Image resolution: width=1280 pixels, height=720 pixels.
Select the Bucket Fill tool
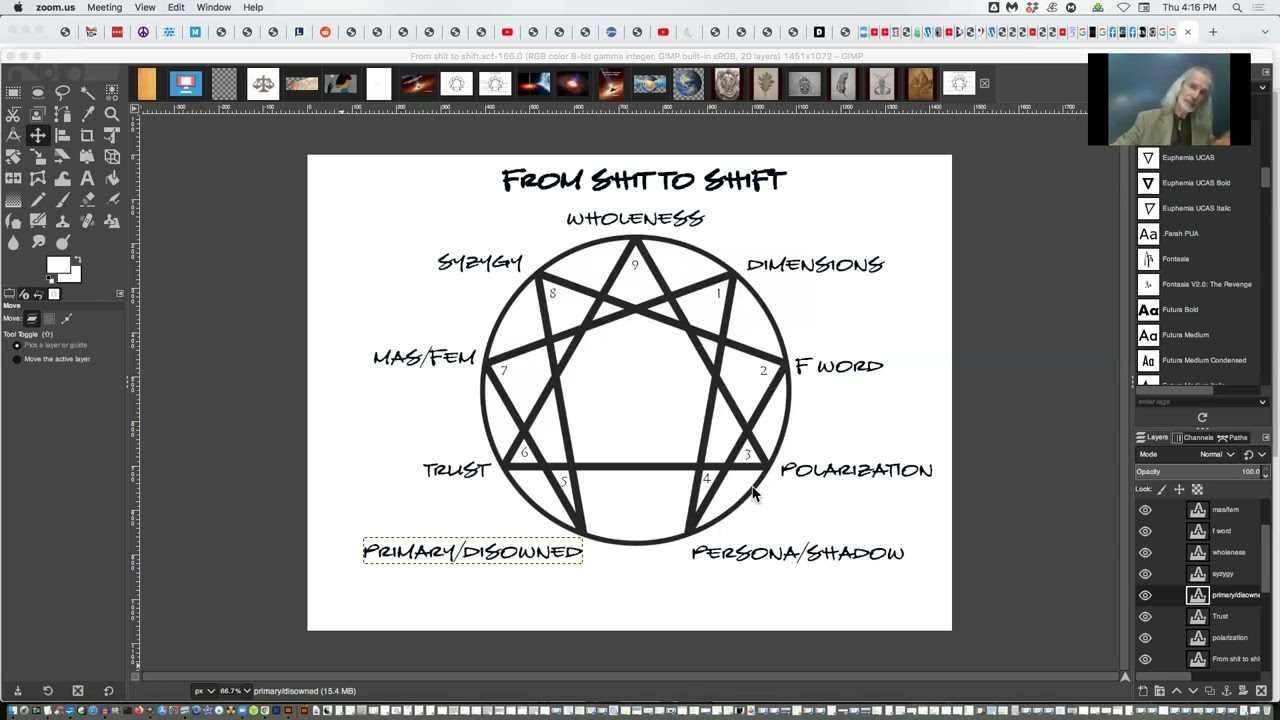coord(112,177)
